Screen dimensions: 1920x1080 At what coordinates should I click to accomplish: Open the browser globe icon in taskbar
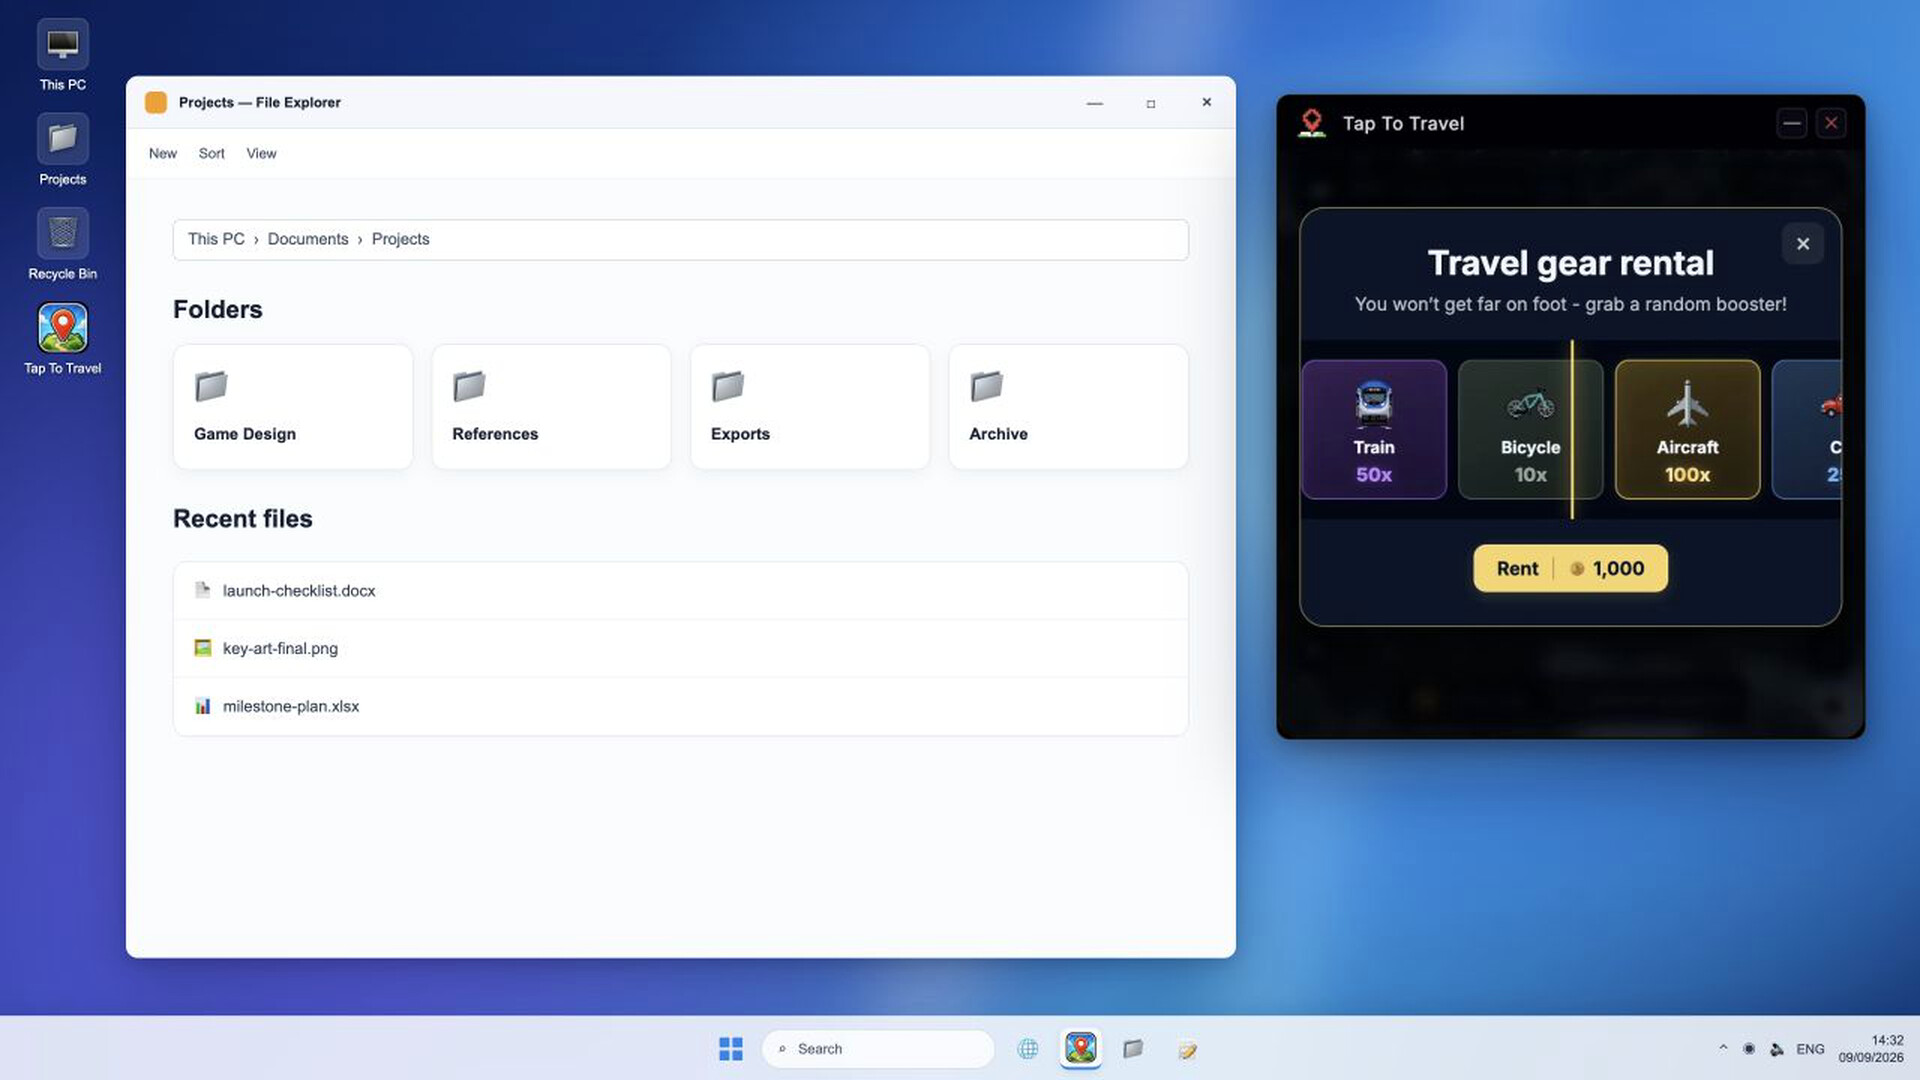click(x=1028, y=1048)
